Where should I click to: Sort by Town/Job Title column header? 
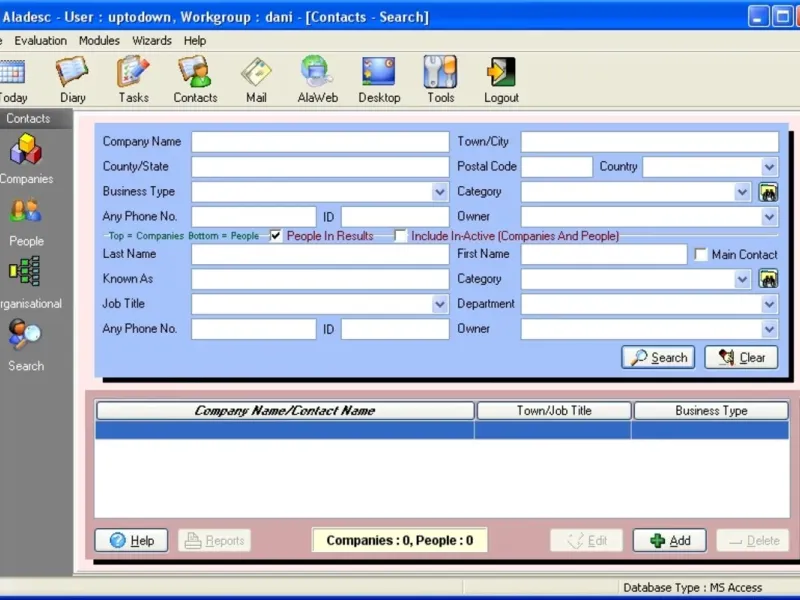tap(554, 411)
